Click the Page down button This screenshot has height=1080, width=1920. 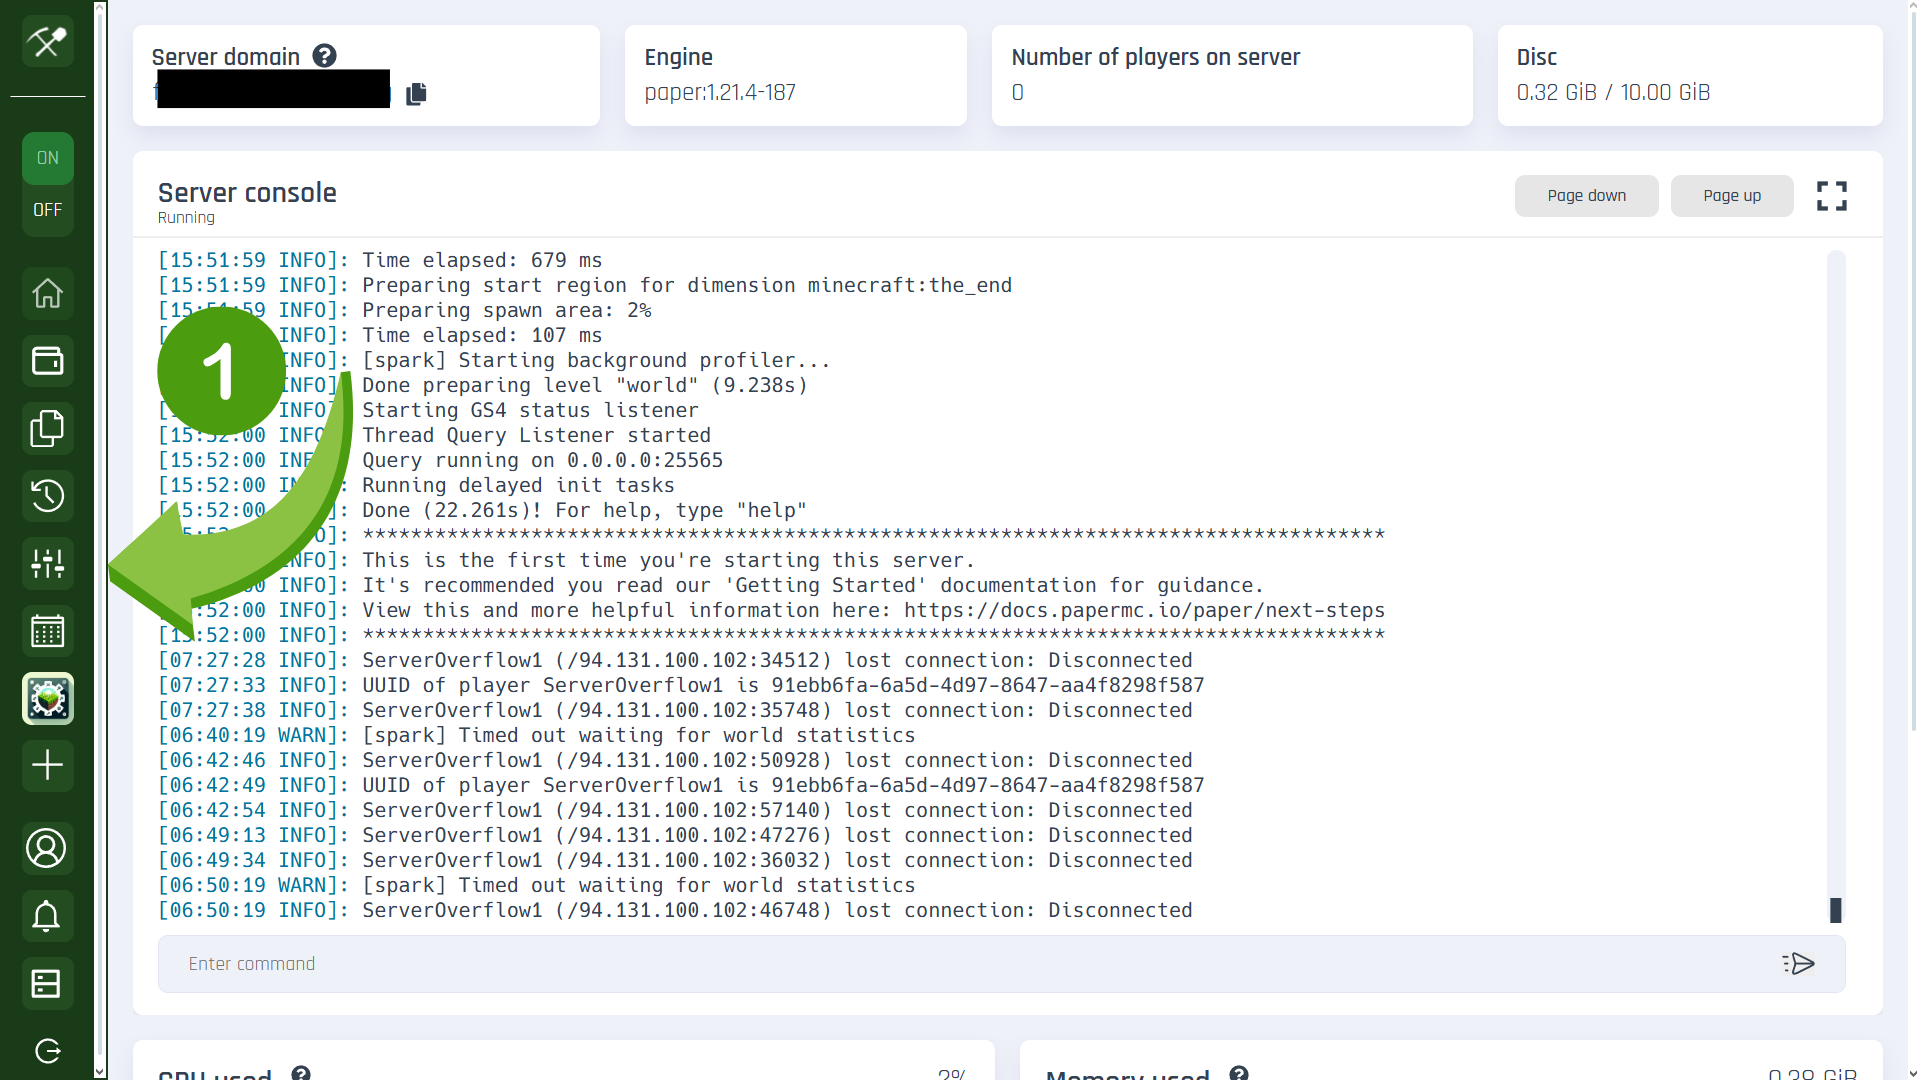(1586, 196)
